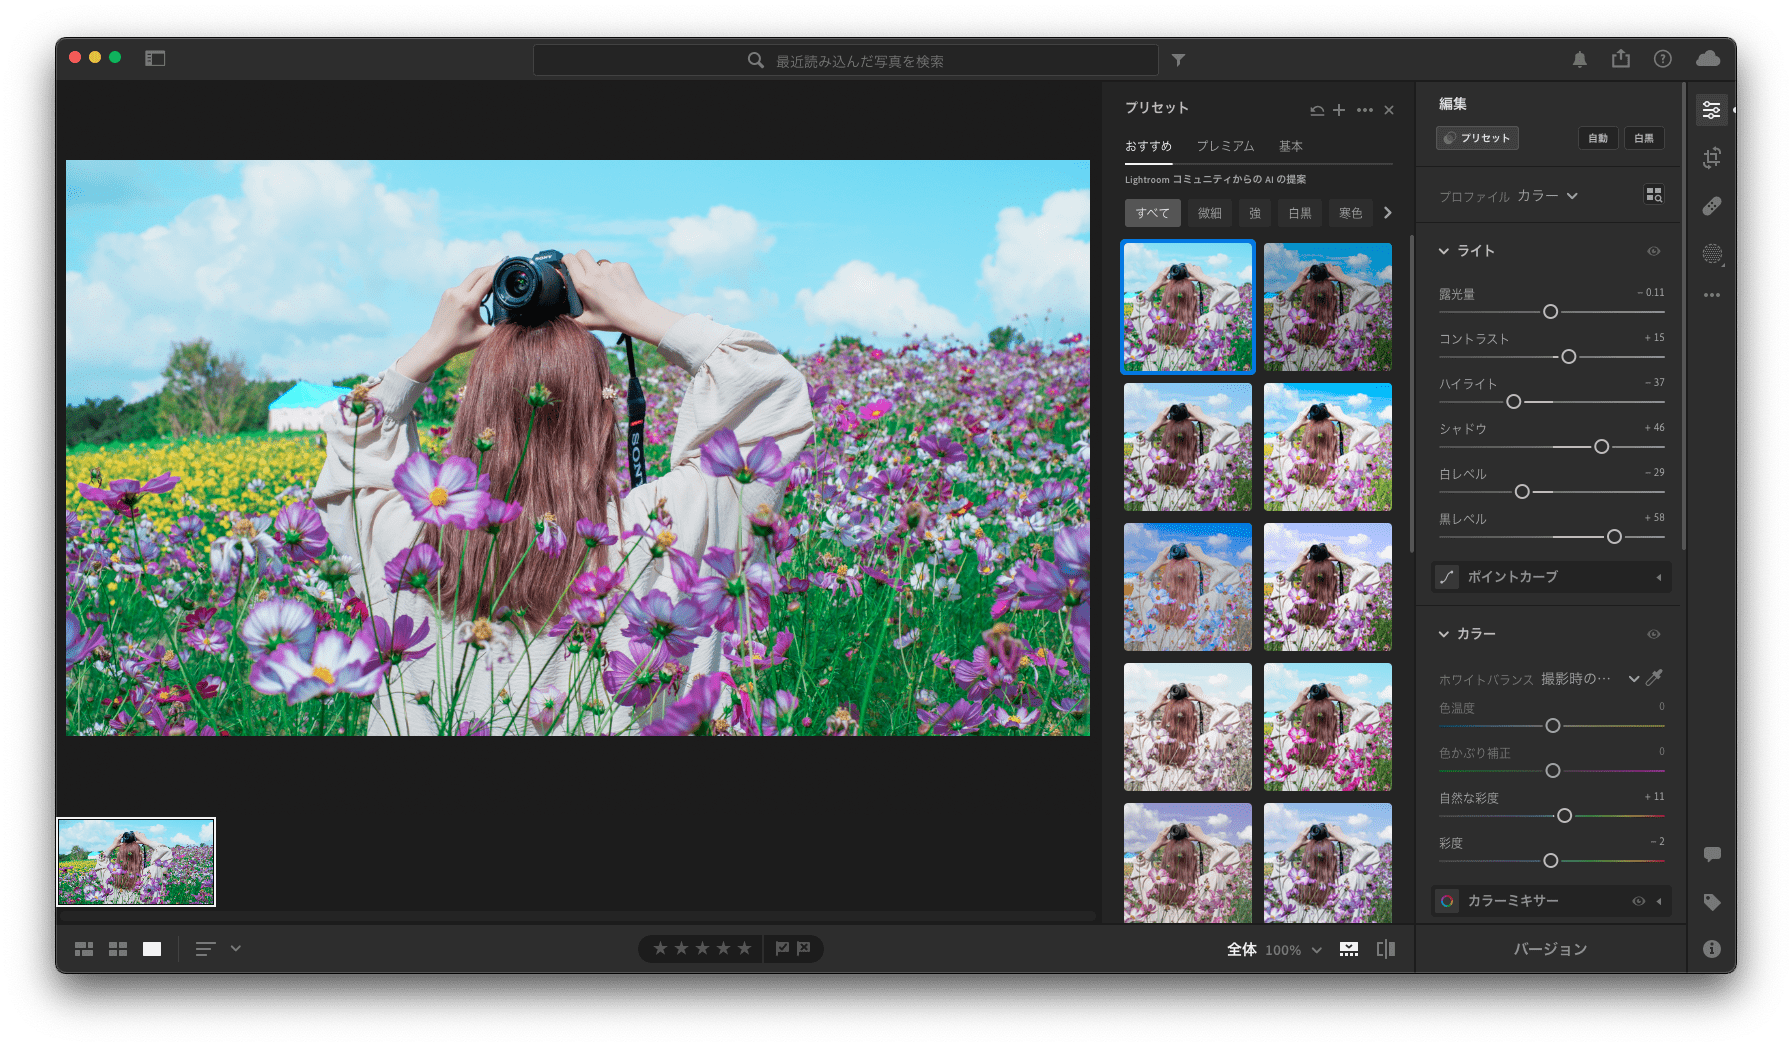Viewport: 1792px width, 1047px height.
Task: Toggle visibility of the ライト panel edits
Action: 1654,251
